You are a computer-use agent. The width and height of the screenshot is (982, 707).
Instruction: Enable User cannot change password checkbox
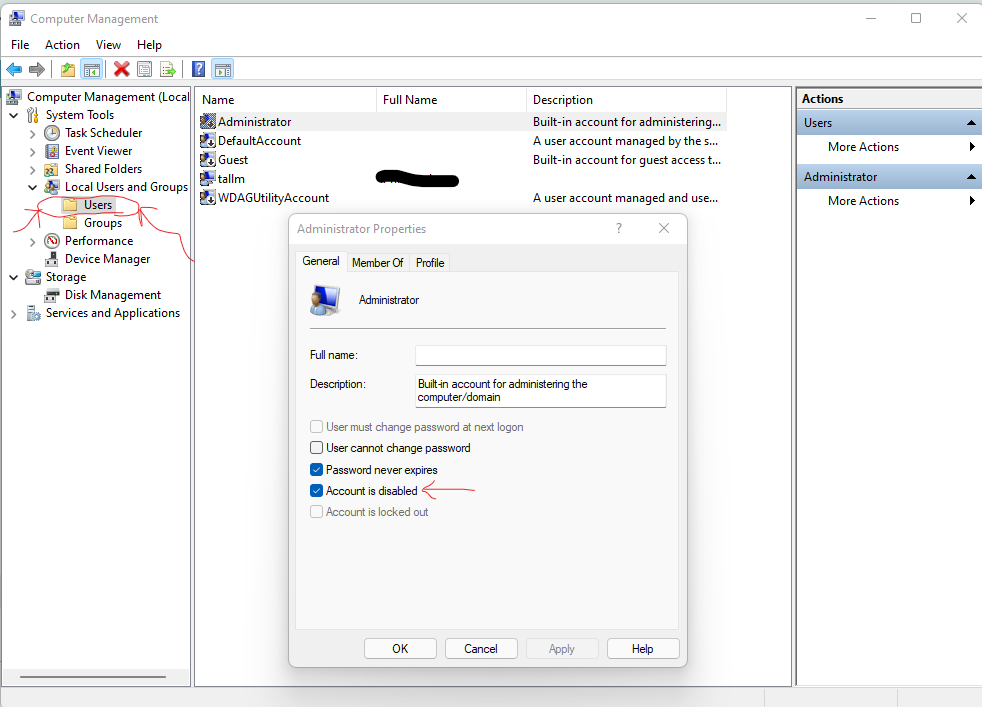[x=317, y=448]
